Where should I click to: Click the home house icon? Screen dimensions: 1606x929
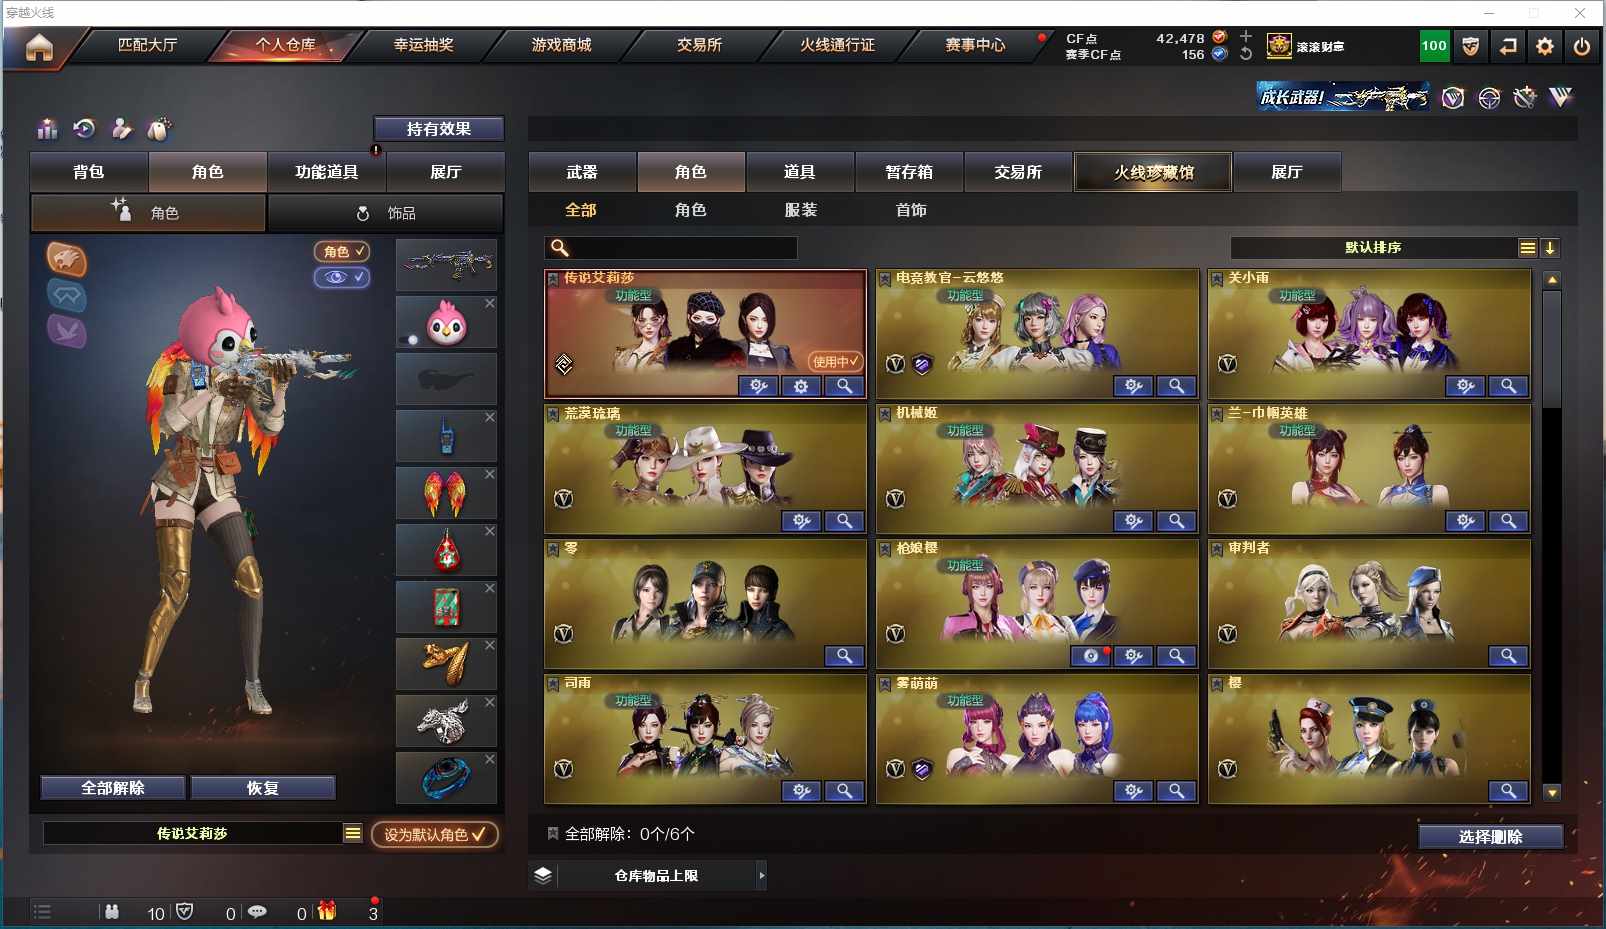[x=39, y=47]
